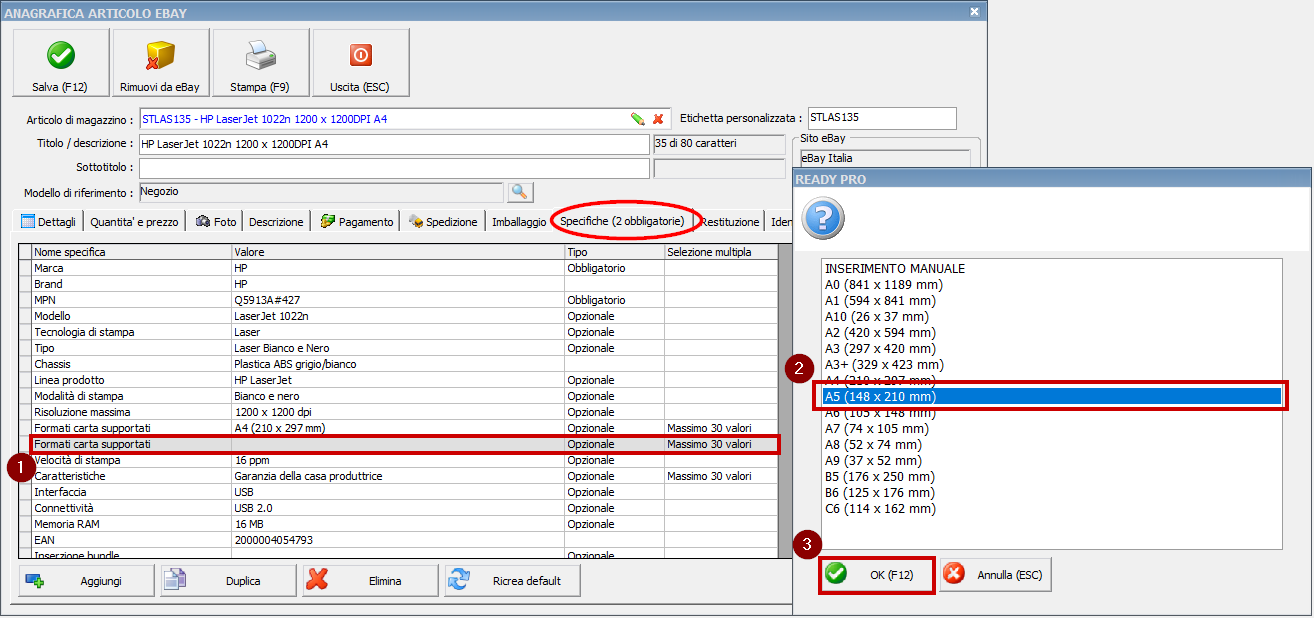Click the Articolo di magazzino field
Viewport: 1314px width, 618px height.
coord(384,119)
